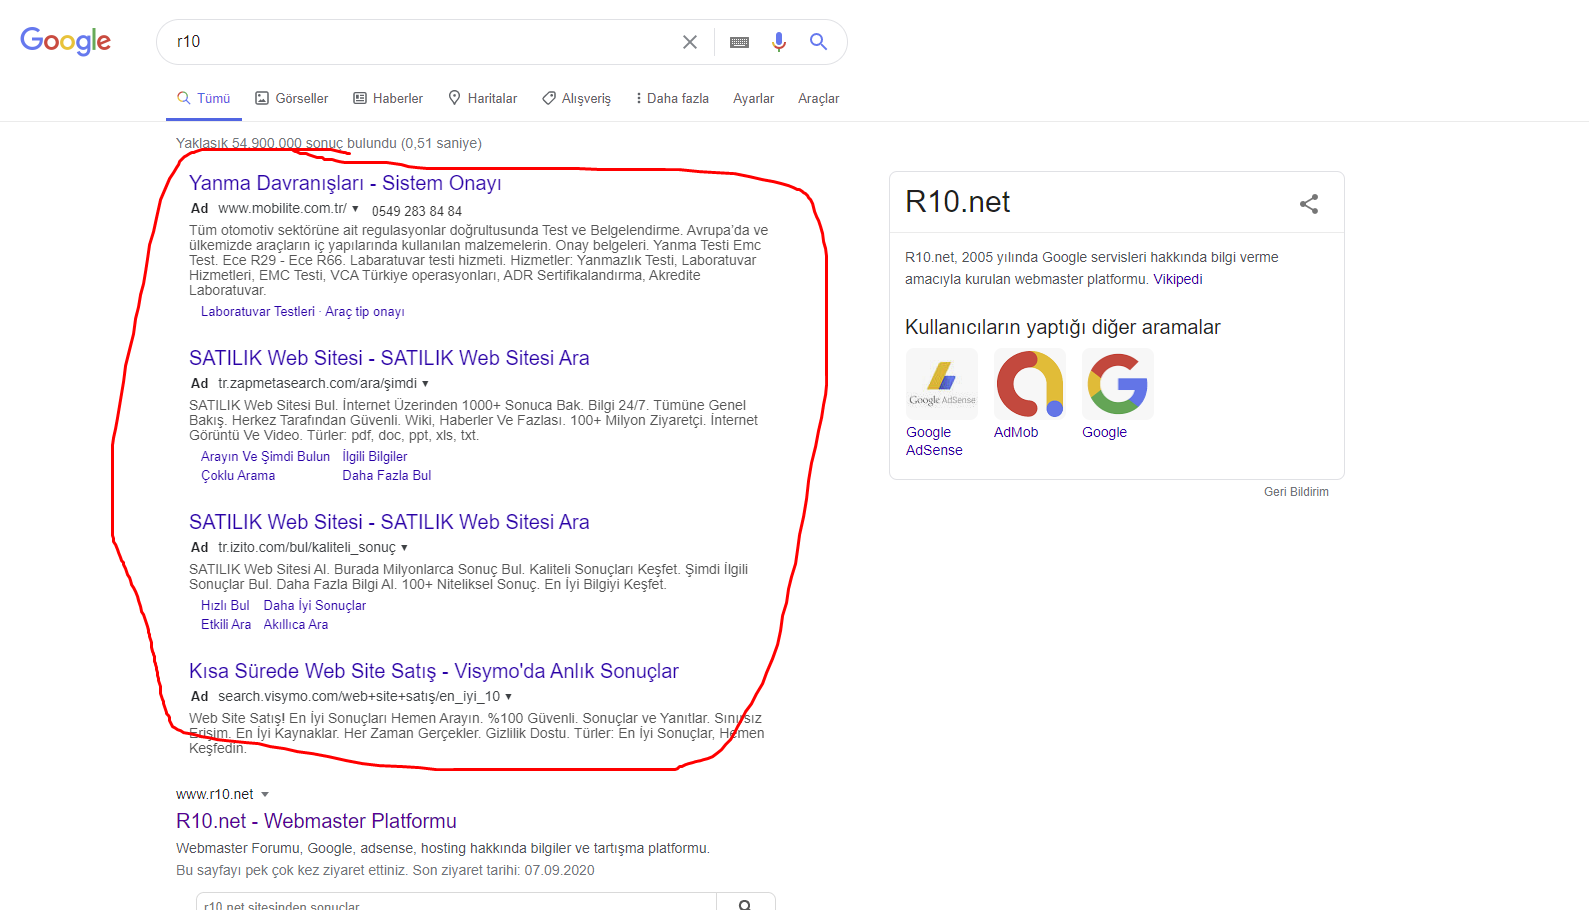Expand dropdown arrow next to search.visymo.com
This screenshot has height=910, width=1589.
coord(508,697)
